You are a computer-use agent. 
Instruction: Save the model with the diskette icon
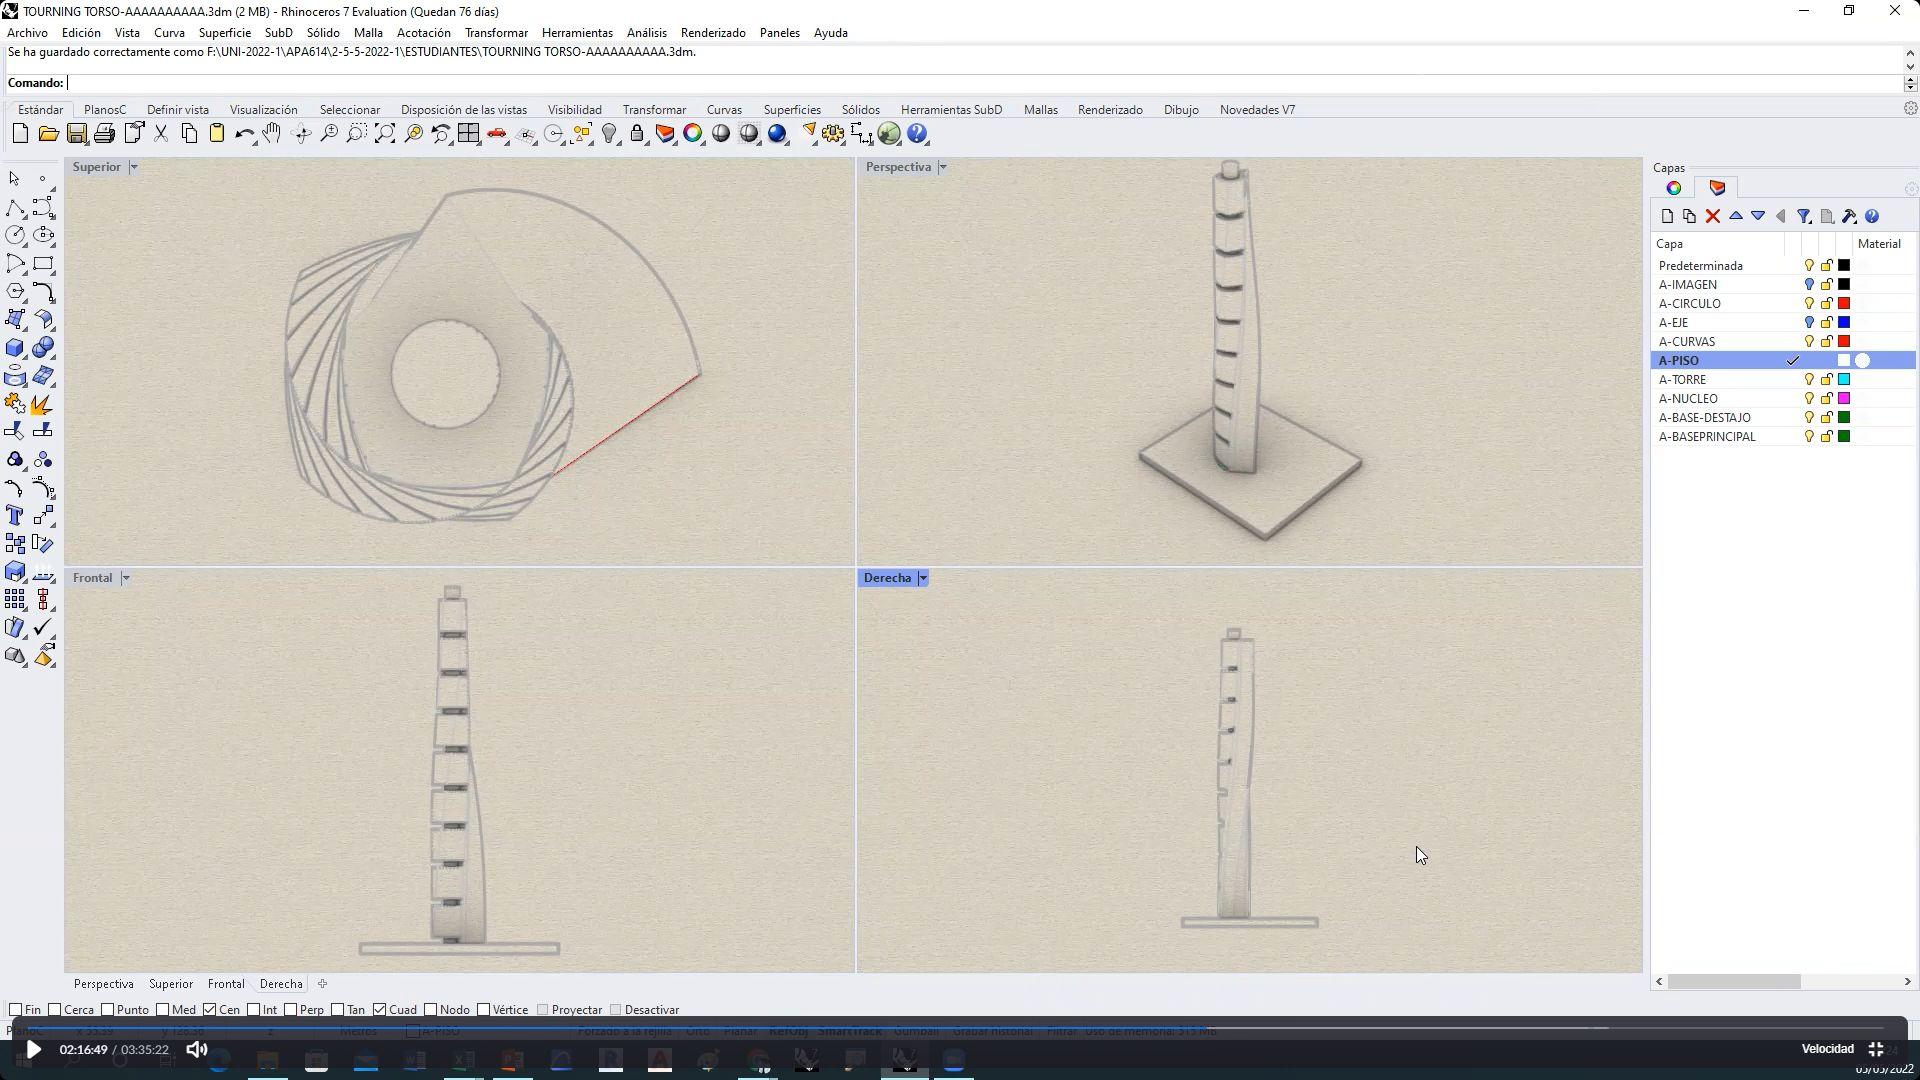[76, 134]
